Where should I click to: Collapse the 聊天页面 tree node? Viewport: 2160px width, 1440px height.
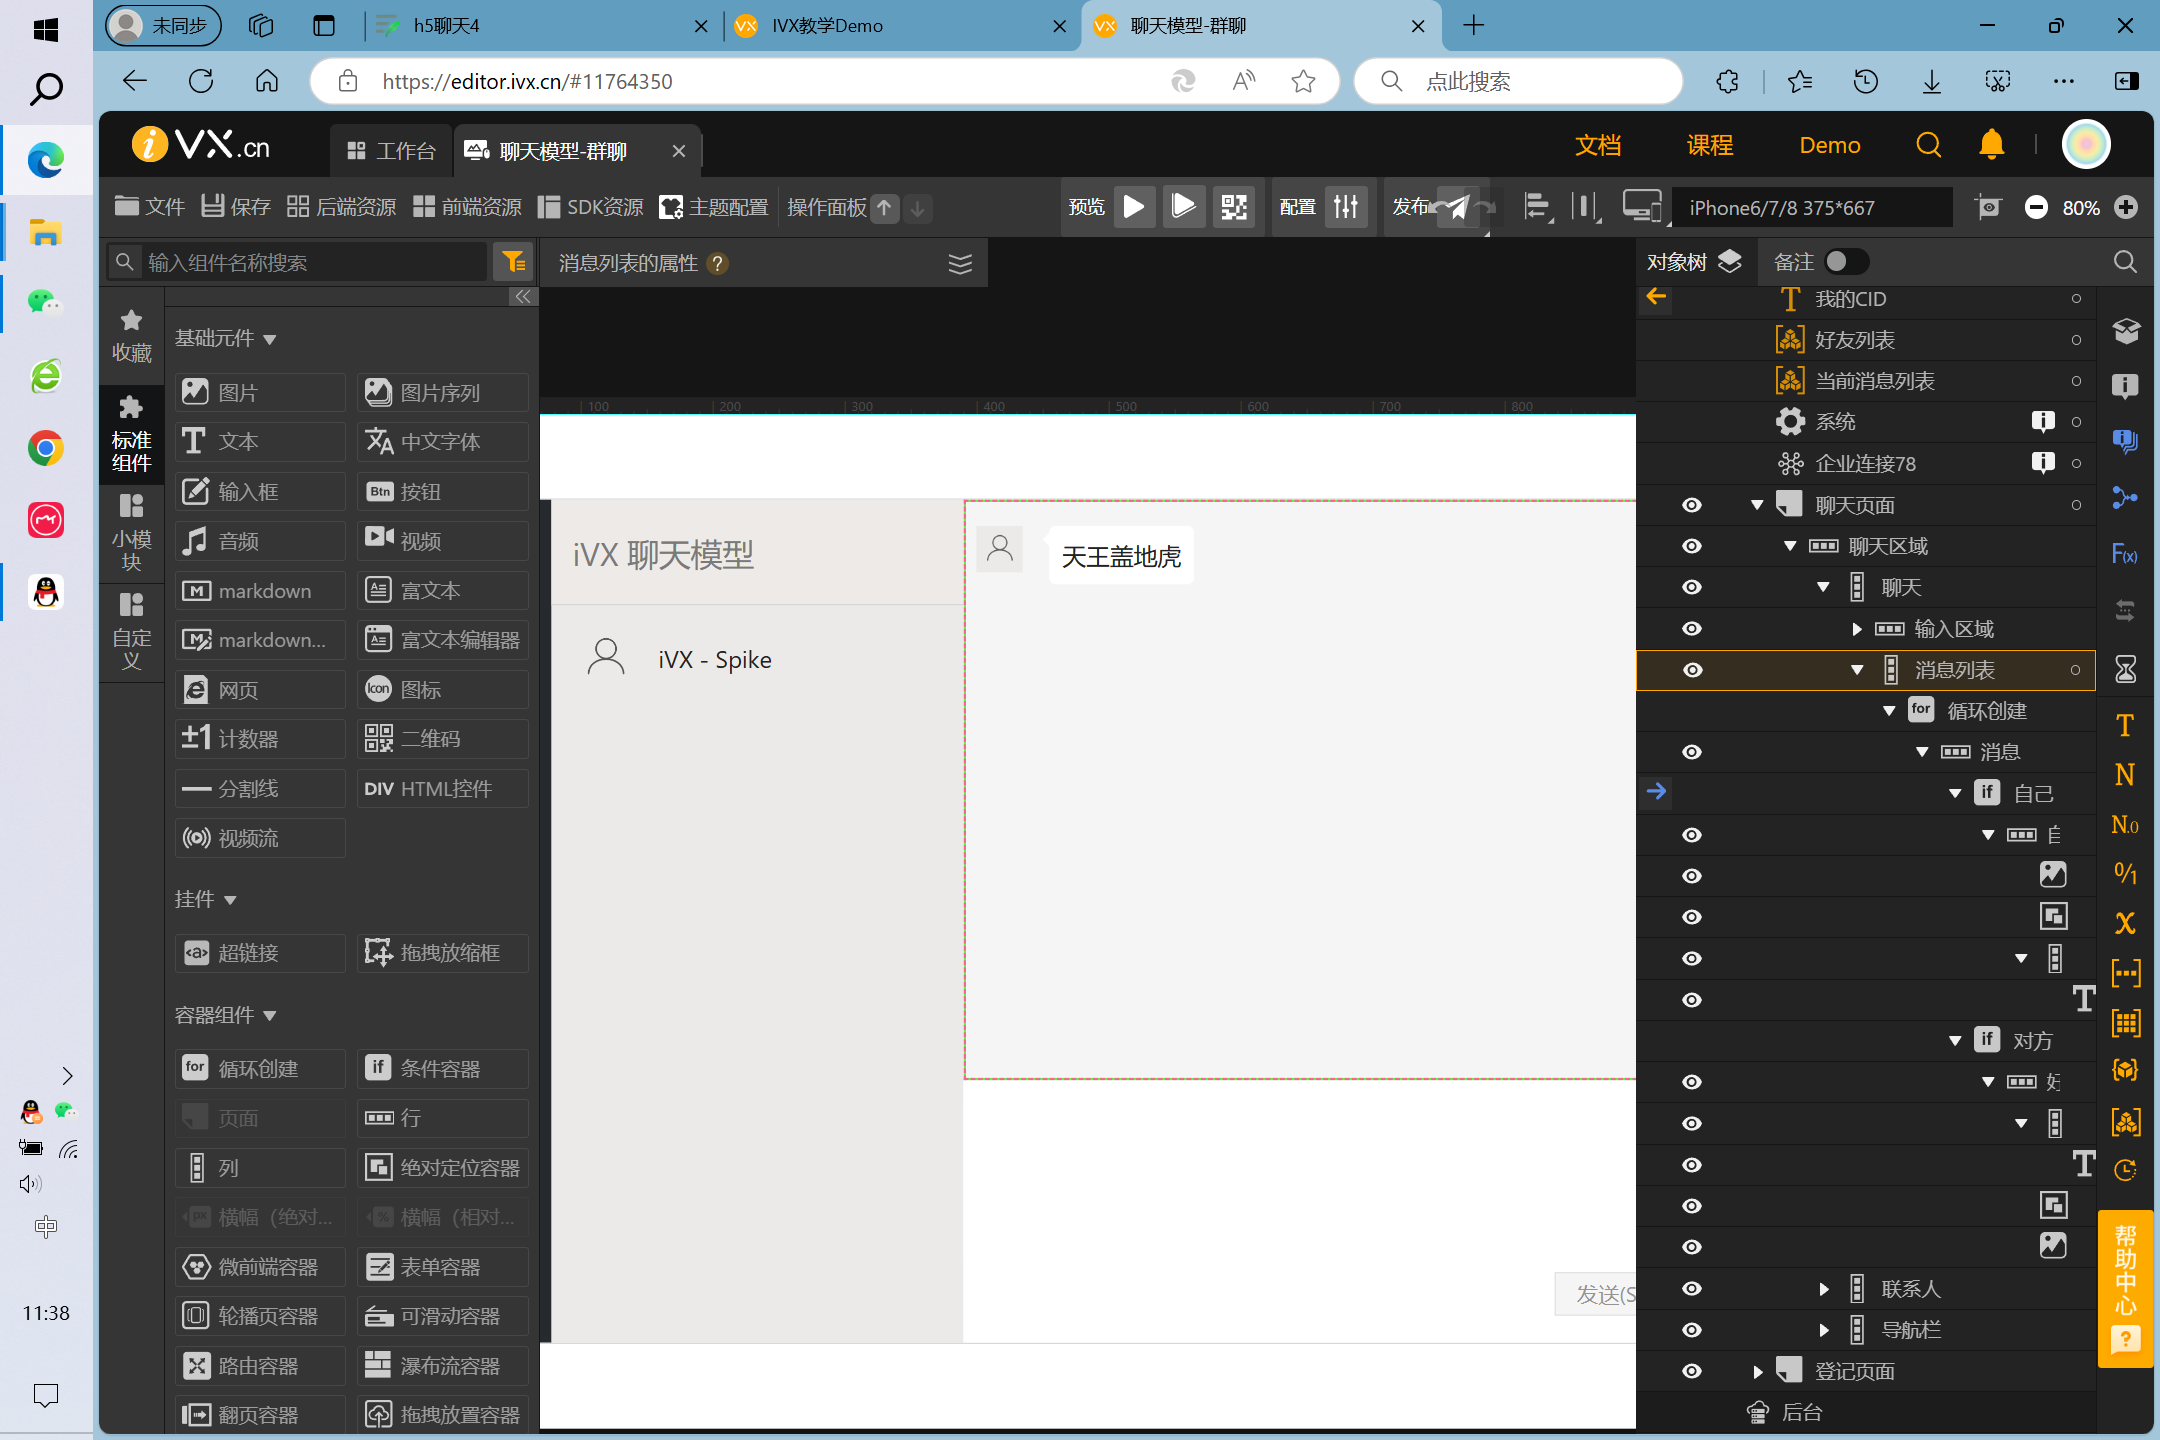point(1757,505)
